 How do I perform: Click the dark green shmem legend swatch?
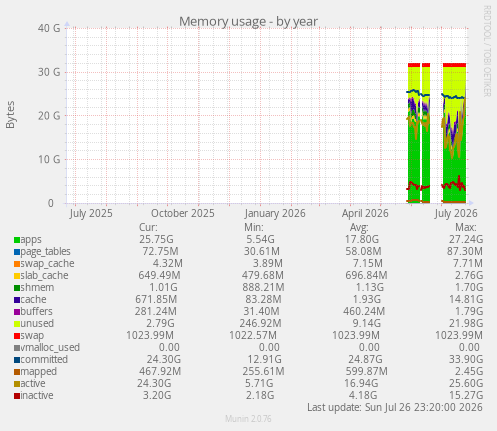coord(17,288)
